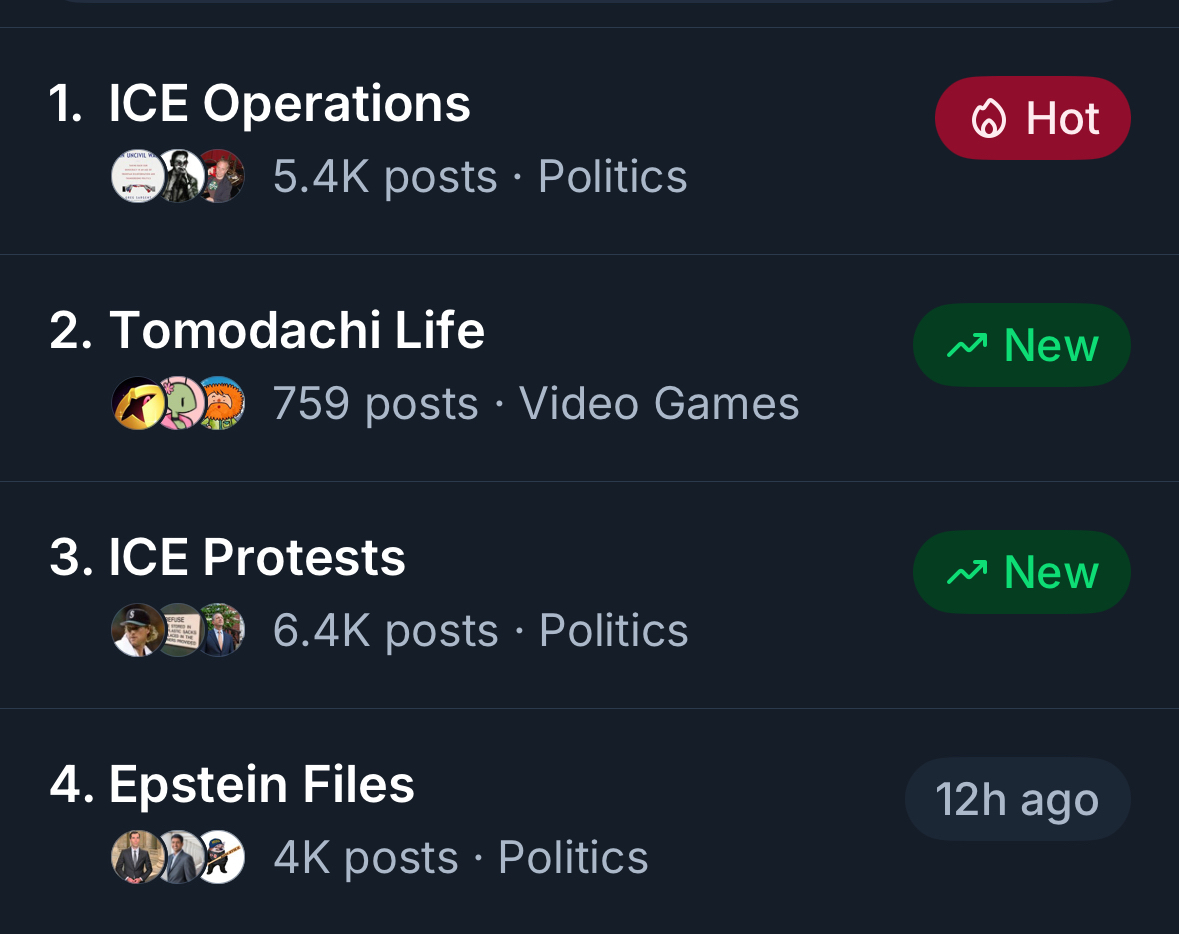The width and height of the screenshot is (1179, 934).
Task: Click the baseball cap avatar under ICE Protests
Action: tap(136, 631)
